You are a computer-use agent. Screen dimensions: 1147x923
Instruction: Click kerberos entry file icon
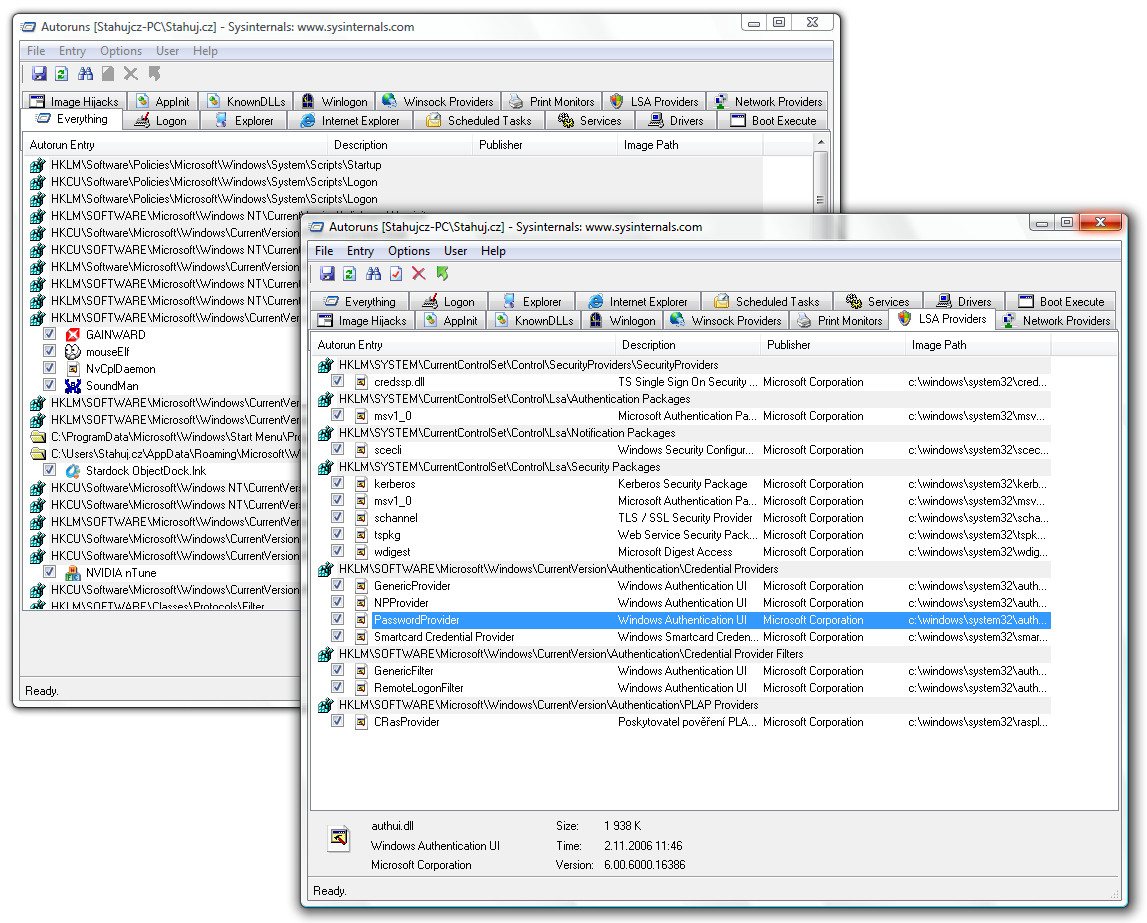coord(361,483)
